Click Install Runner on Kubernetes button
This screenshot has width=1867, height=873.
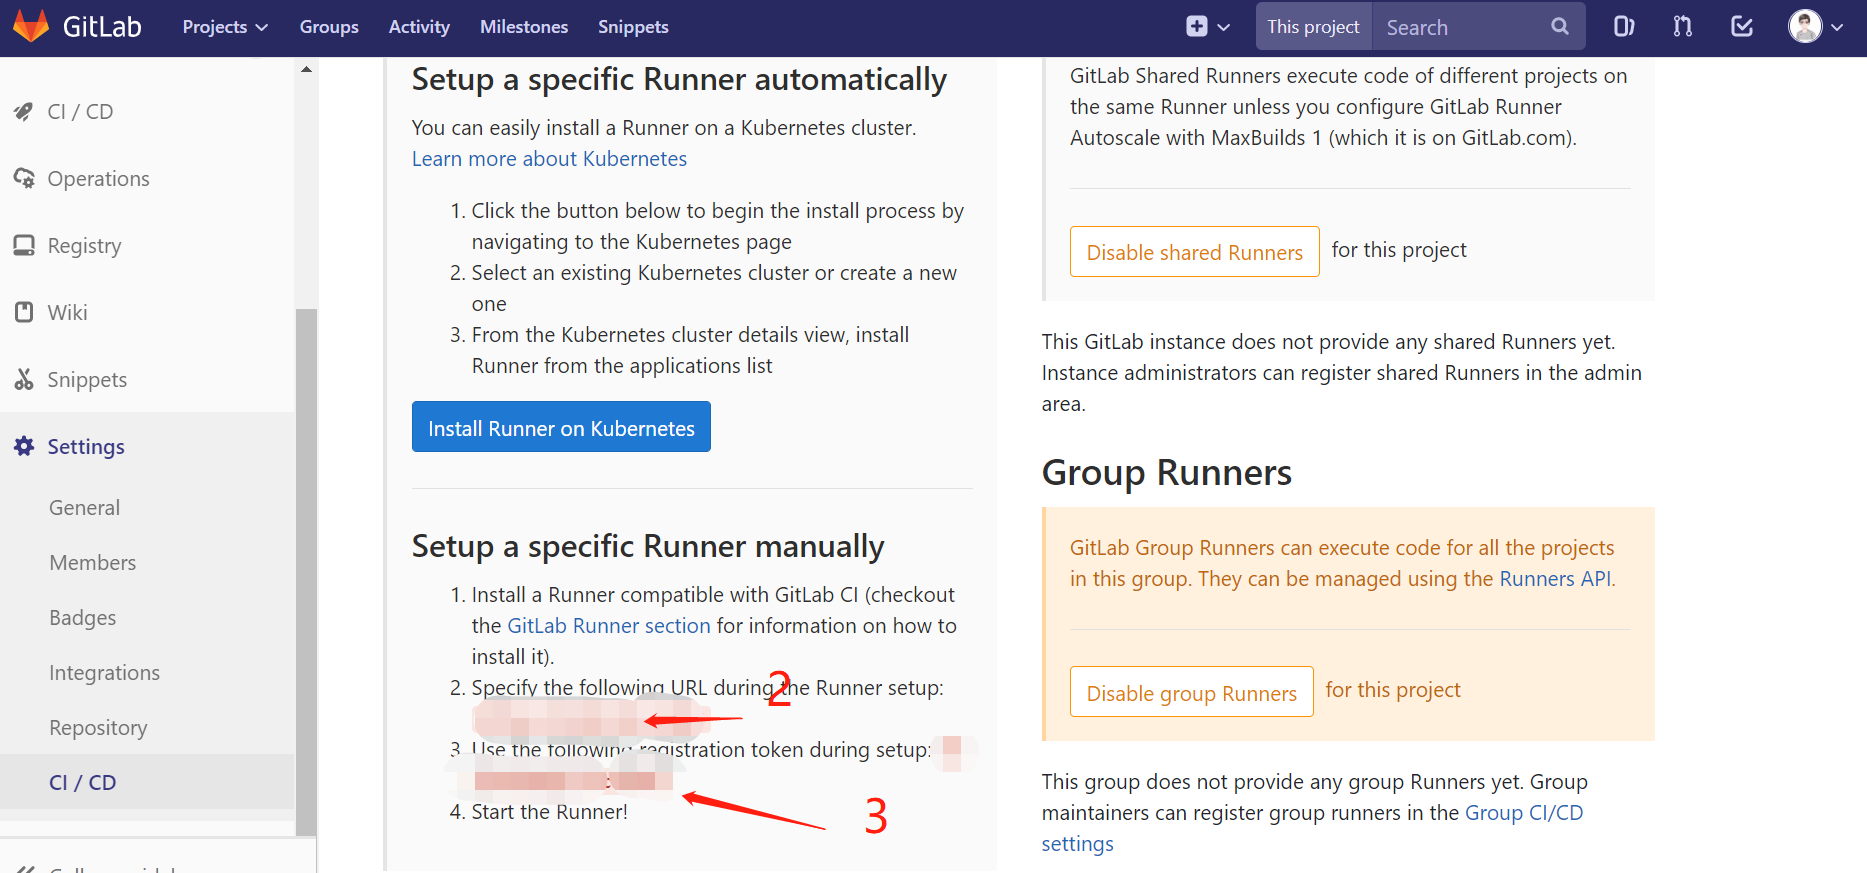(x=561, y=428)
